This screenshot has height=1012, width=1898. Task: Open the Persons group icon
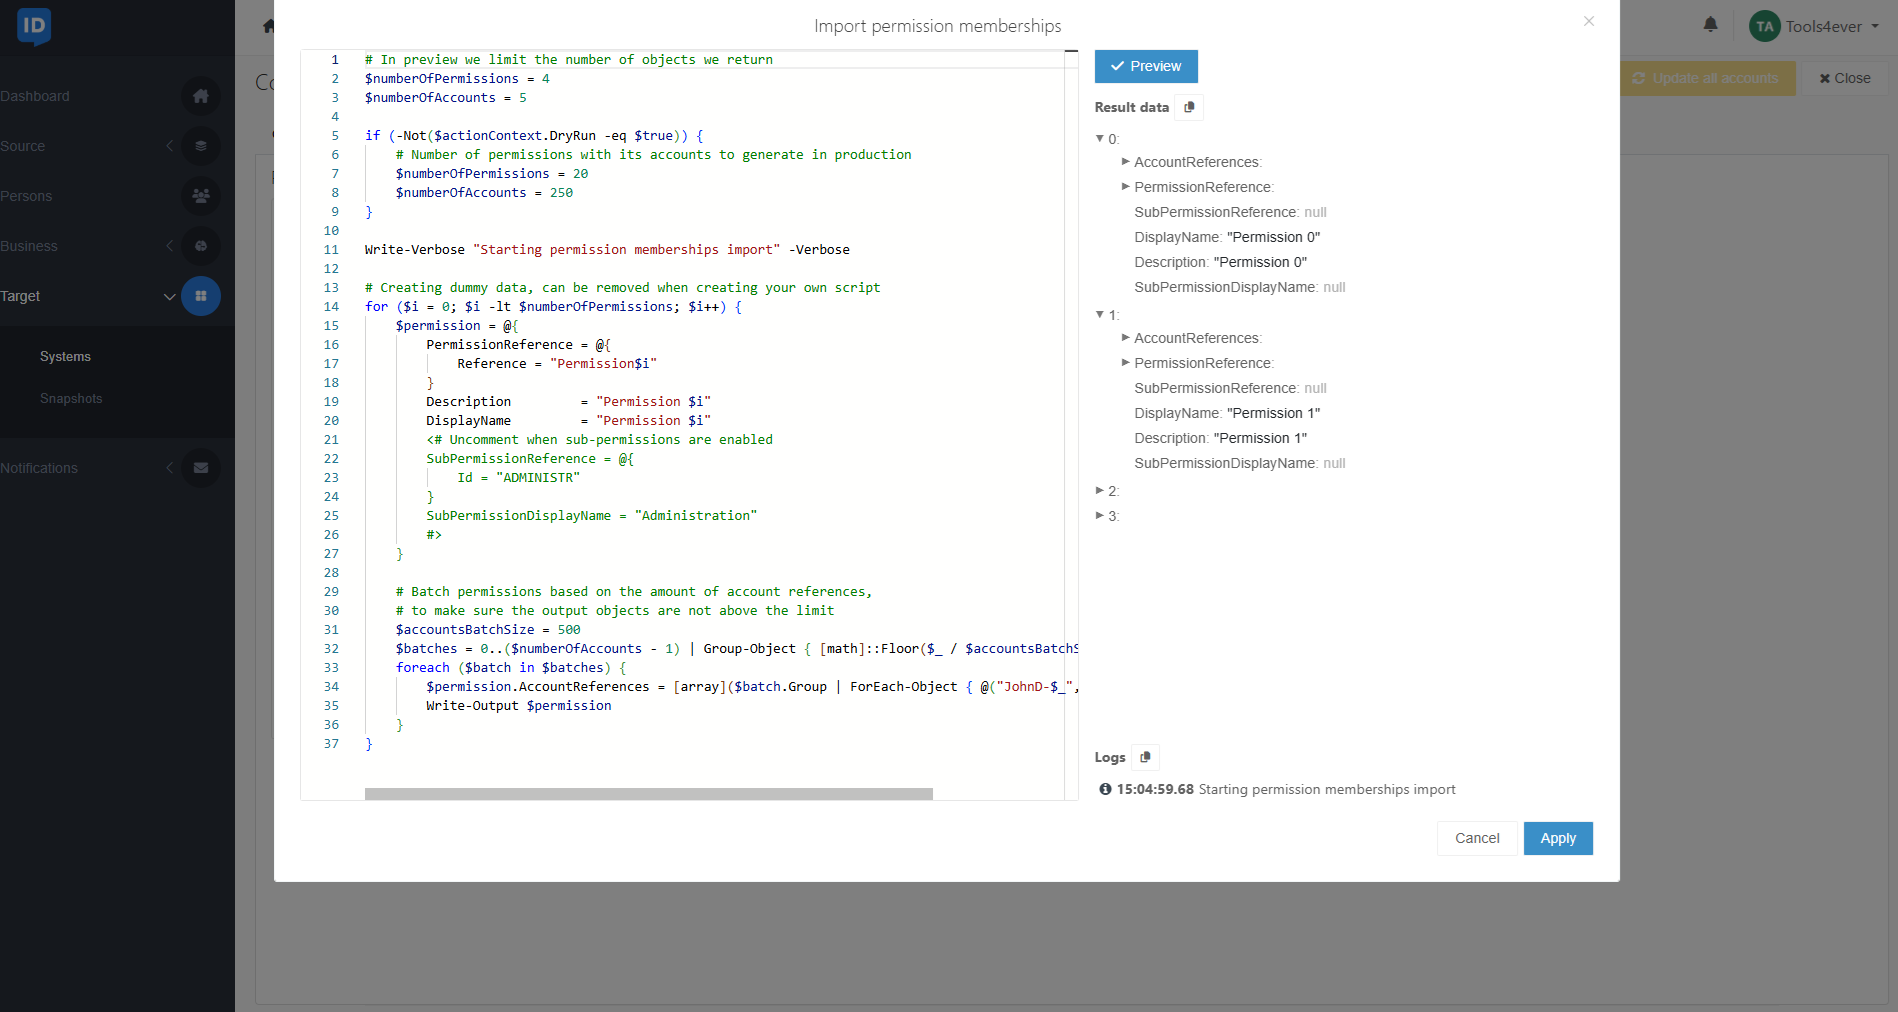point(201,196)
